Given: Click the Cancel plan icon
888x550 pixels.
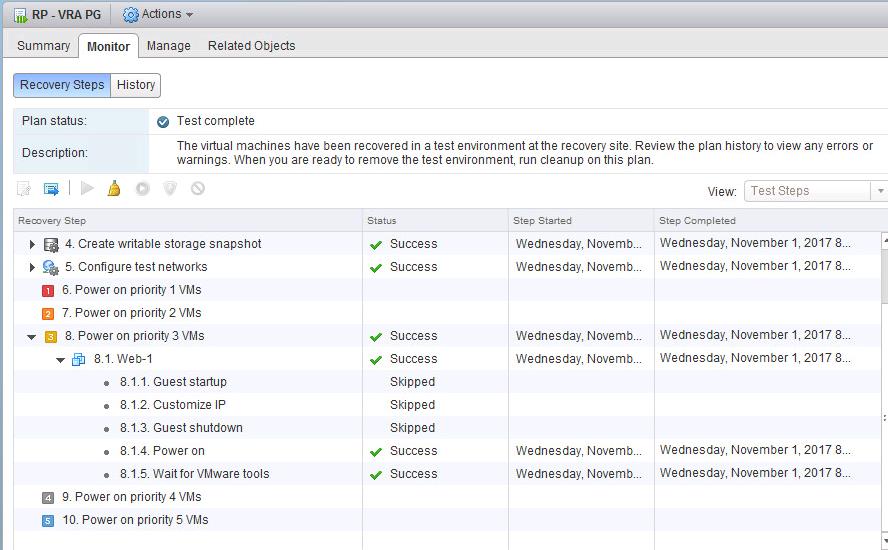Looking at the screenshot, I should point(198,188).
